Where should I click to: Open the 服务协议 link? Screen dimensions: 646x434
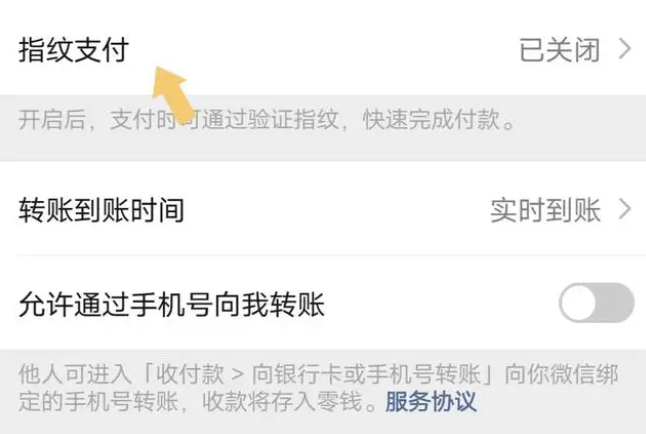click(431, 401)
